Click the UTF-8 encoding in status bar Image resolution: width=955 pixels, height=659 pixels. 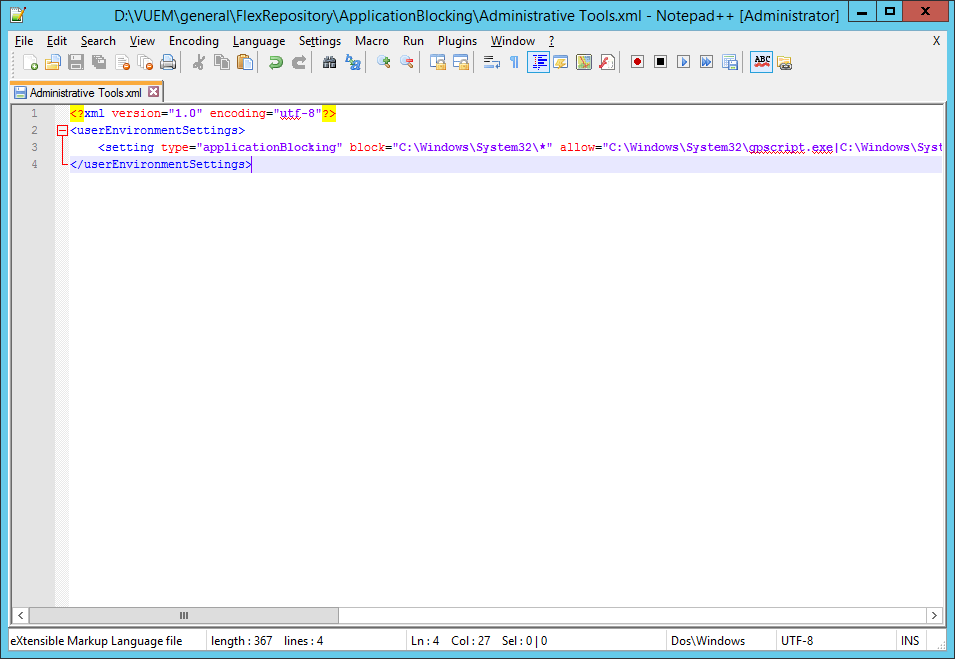(x=797, y=641)
